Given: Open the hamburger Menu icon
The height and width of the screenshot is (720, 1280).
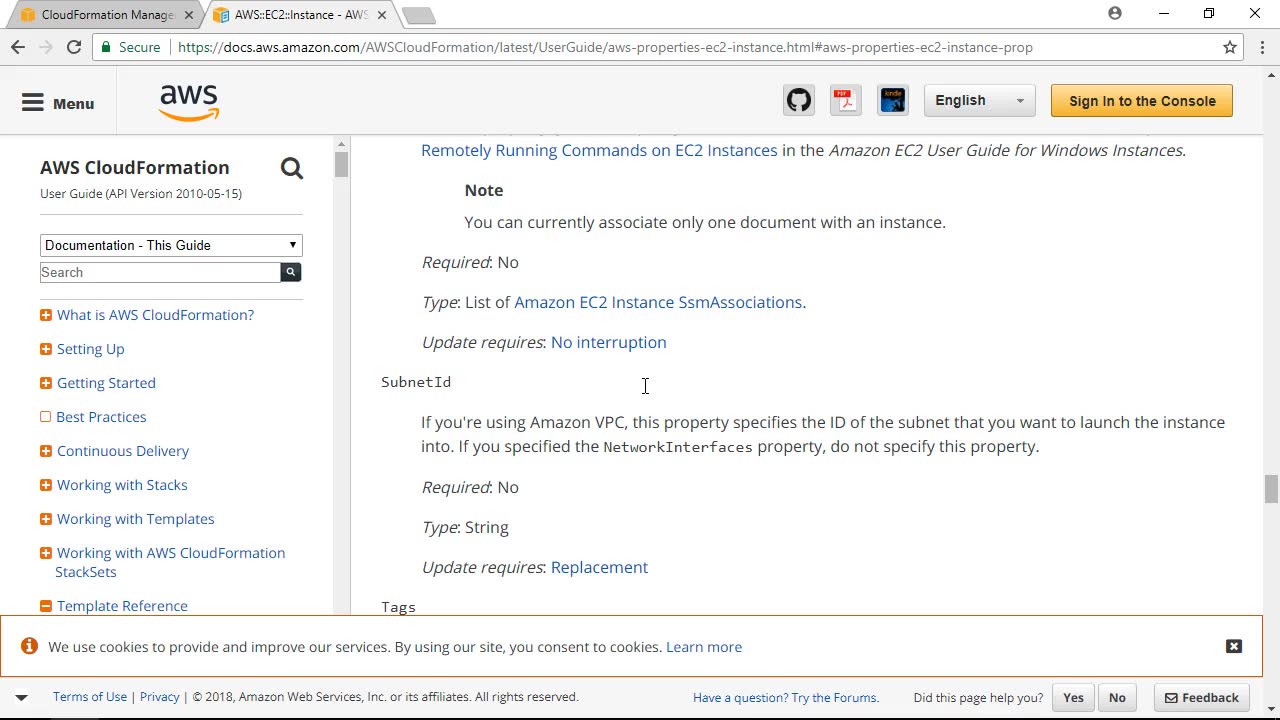Looking at the screenshot, I should [33, 103].
